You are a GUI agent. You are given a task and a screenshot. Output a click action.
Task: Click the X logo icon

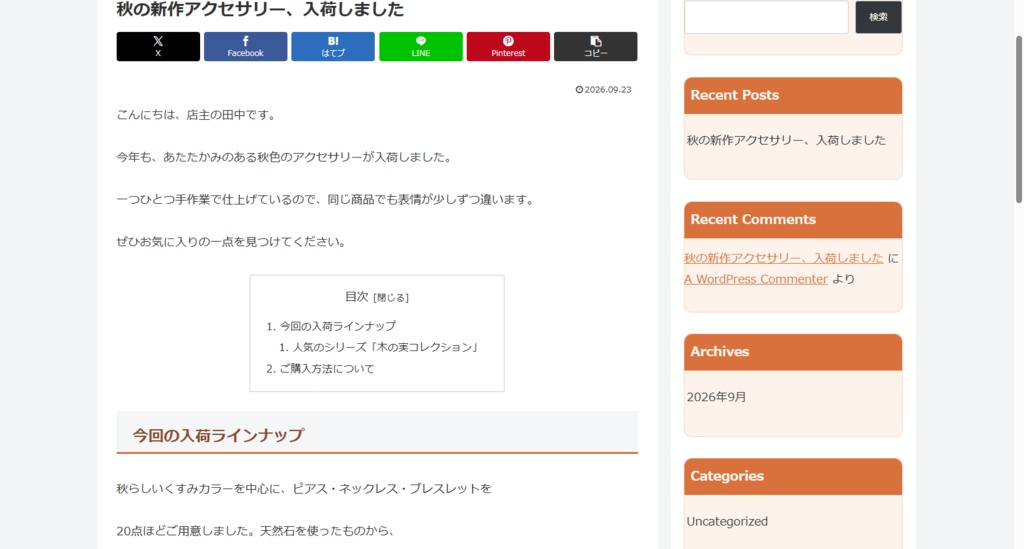158,41
